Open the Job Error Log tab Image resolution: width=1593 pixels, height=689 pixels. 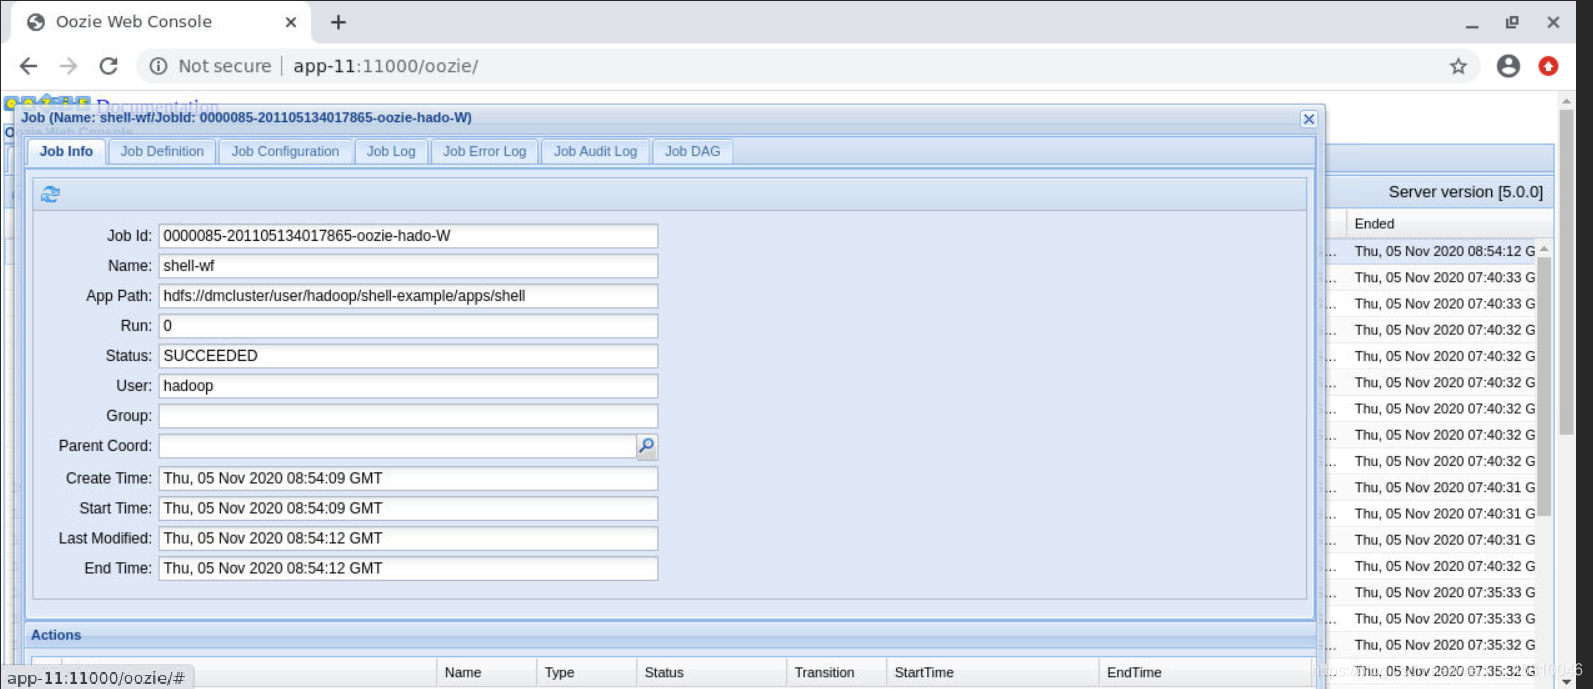point(484,151)
